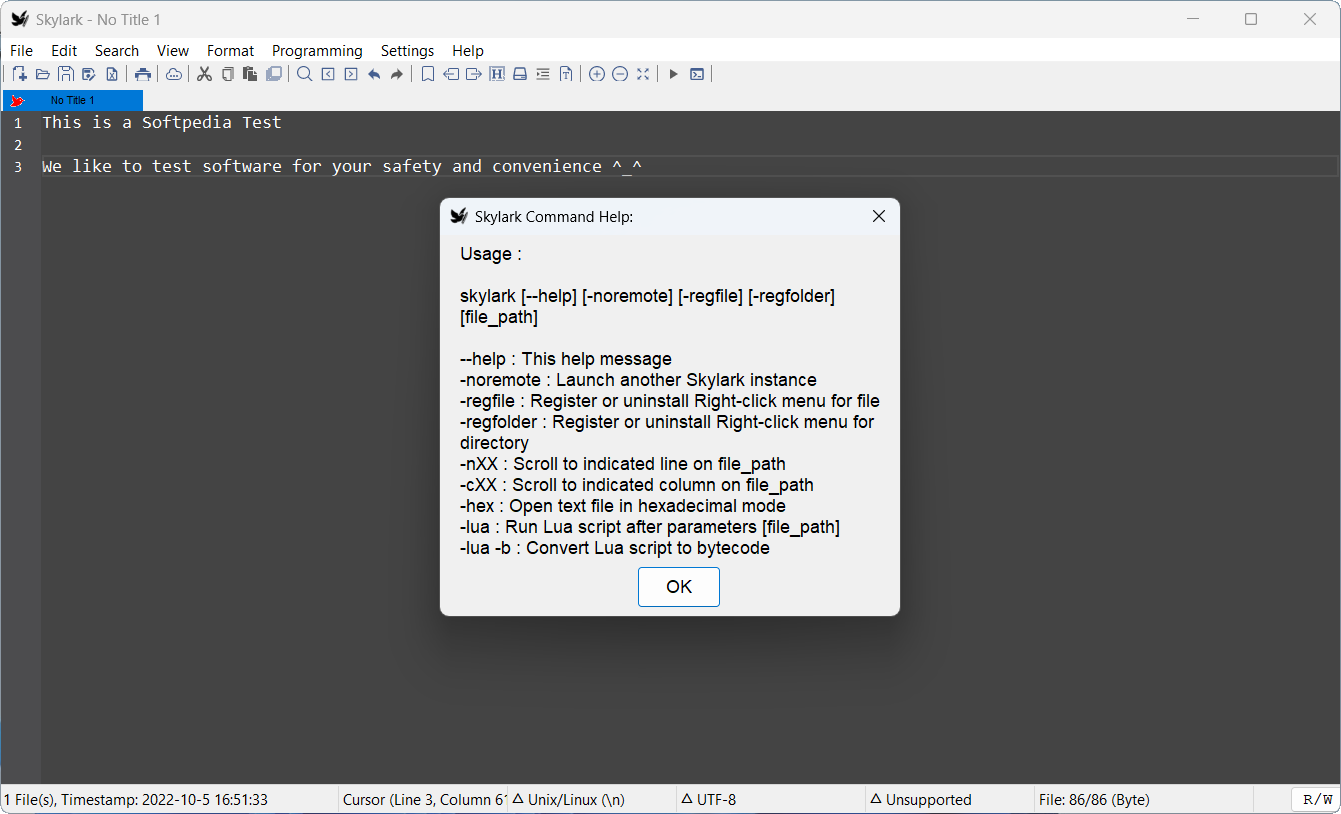The image size is (1341, 814).
Task: Click the find next right-arrow box icon
Action: [351, 74]
